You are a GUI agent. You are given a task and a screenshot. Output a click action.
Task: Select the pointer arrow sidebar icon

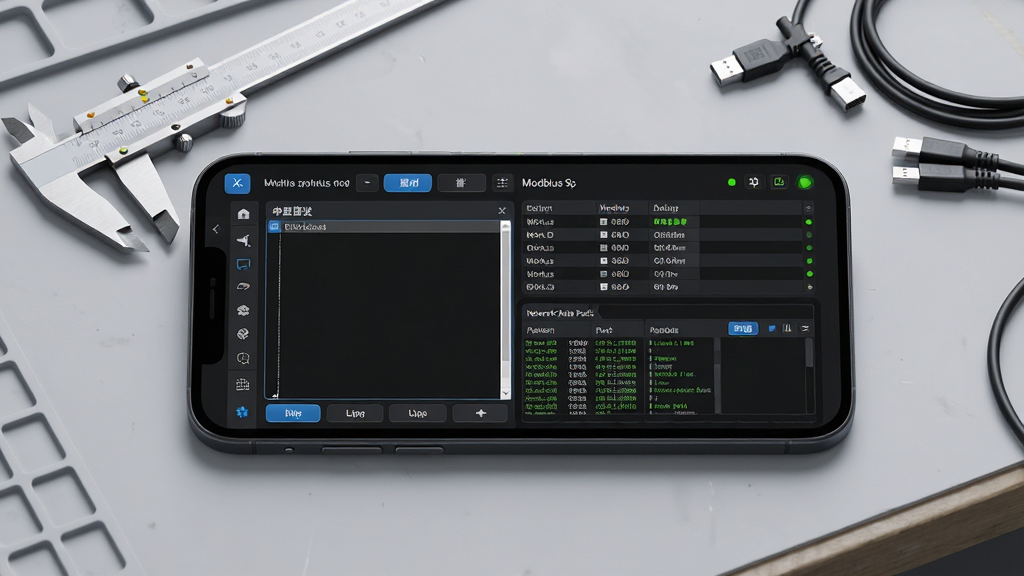[244, 240]
